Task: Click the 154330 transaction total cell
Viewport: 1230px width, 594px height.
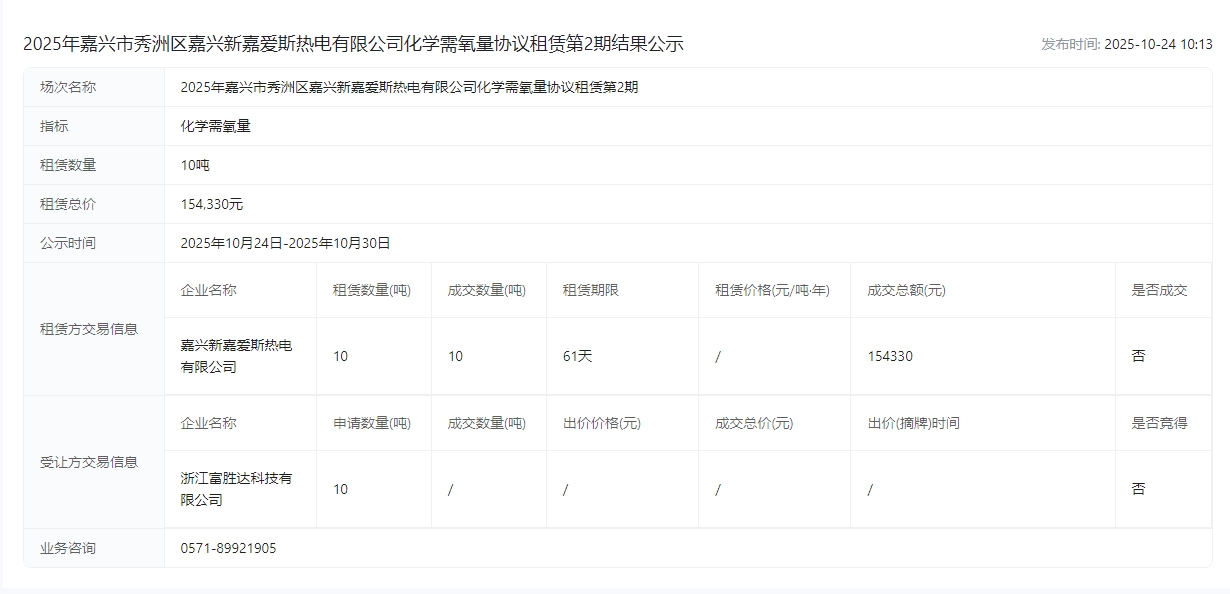Action: click(x=890, y=356)
